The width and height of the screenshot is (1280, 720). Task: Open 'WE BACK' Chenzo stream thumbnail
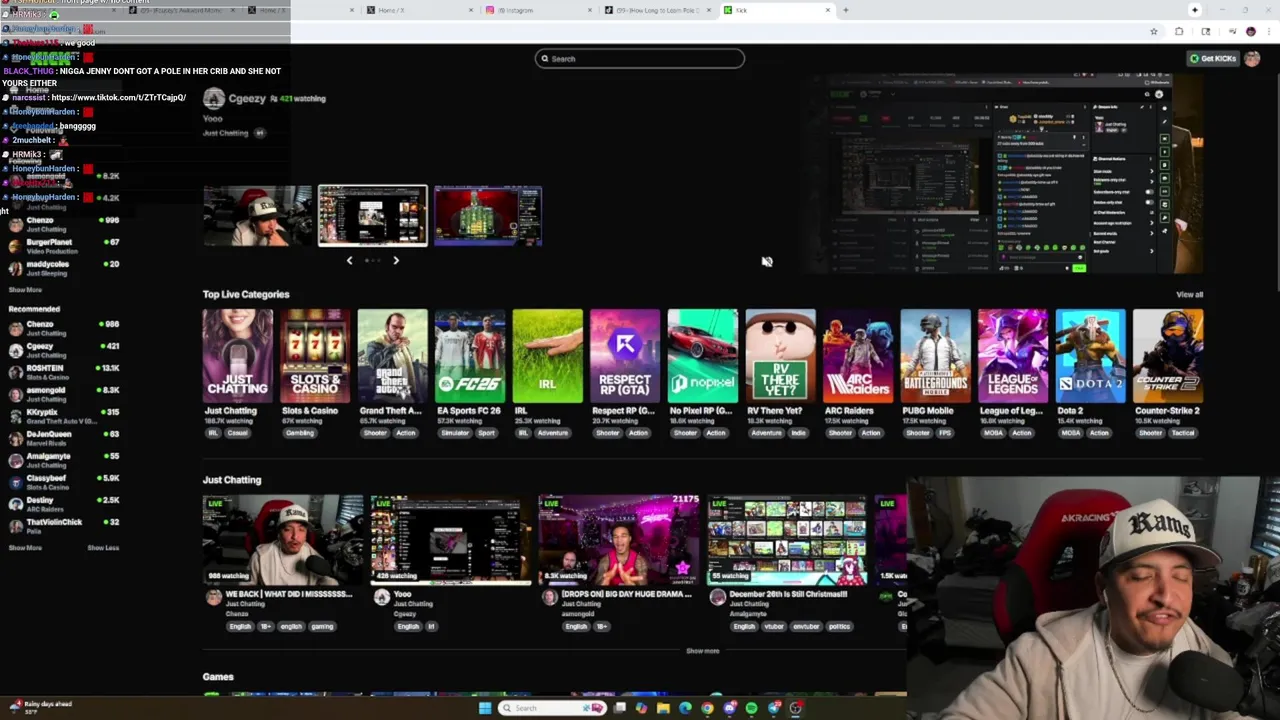tap(283, 539)
